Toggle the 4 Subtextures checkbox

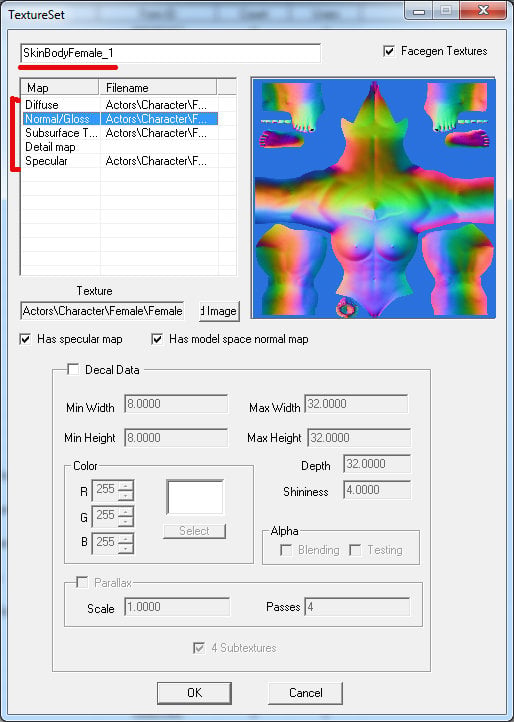click(x=199, y=648)
